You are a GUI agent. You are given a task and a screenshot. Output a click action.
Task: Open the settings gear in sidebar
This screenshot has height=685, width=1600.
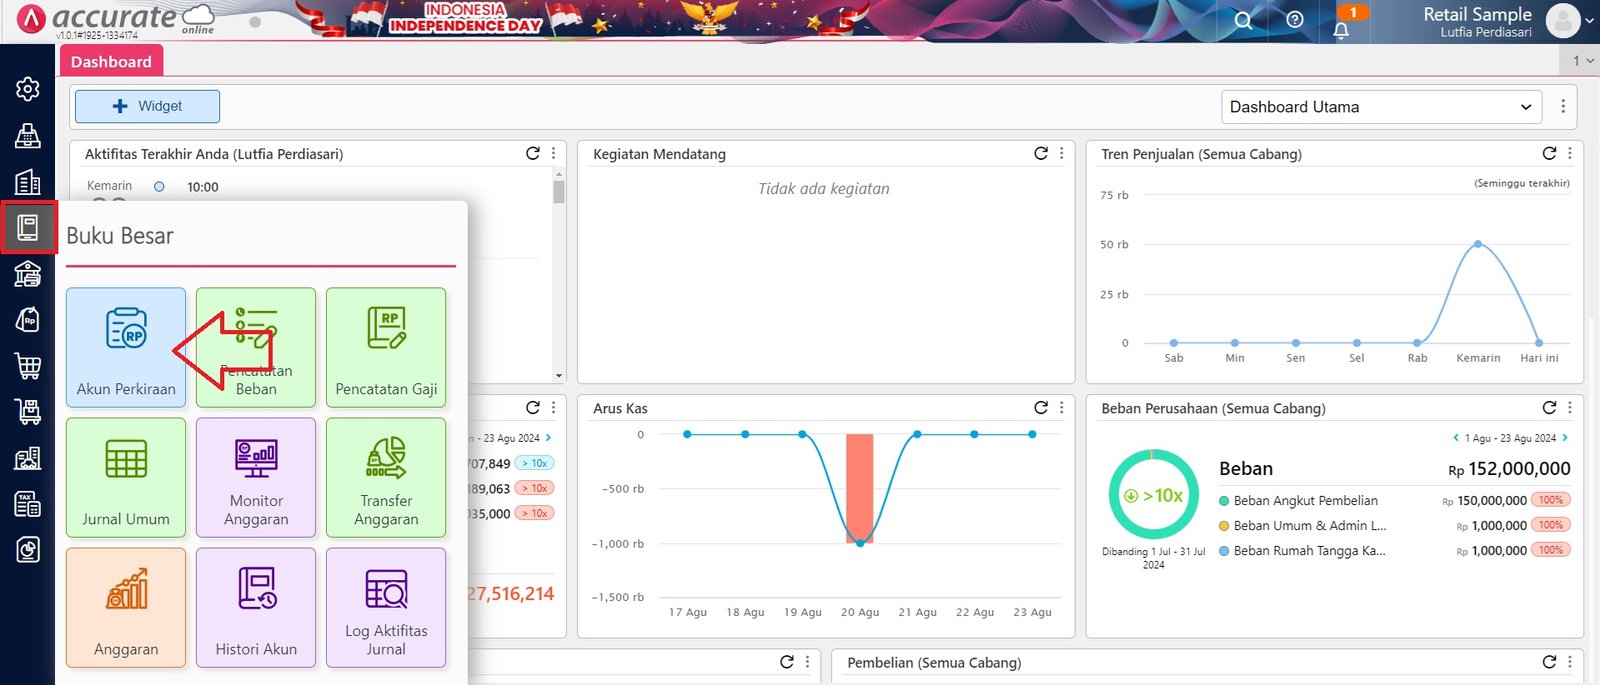(28, 89)
